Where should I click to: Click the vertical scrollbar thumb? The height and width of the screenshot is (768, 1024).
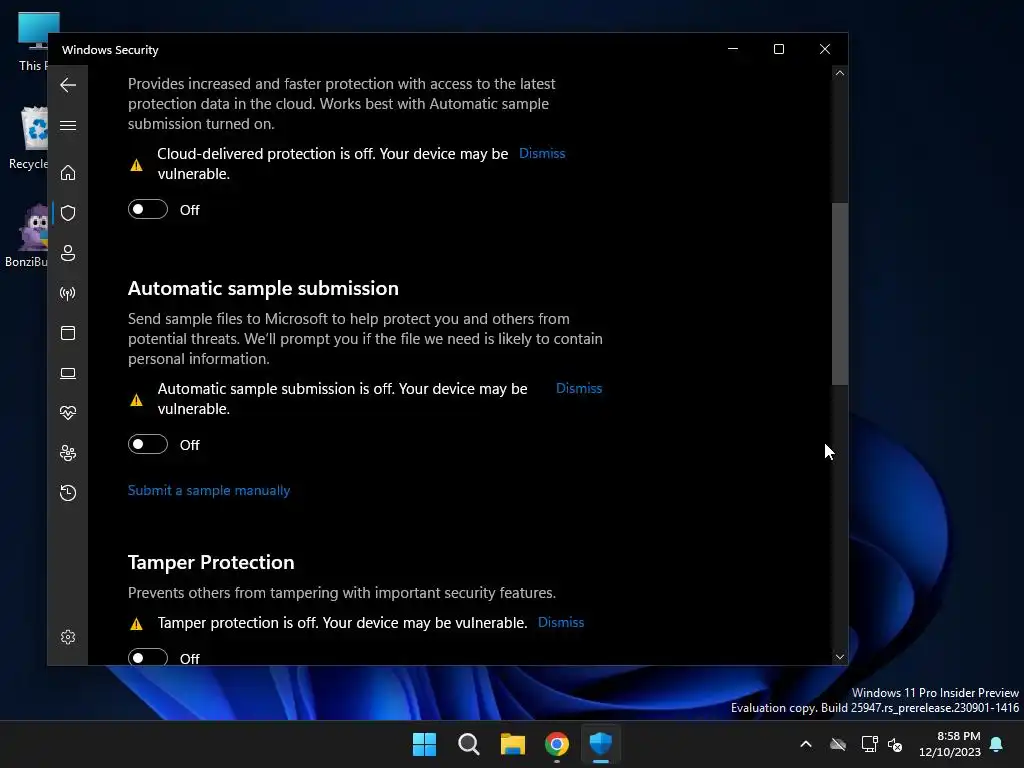point(840,294)
